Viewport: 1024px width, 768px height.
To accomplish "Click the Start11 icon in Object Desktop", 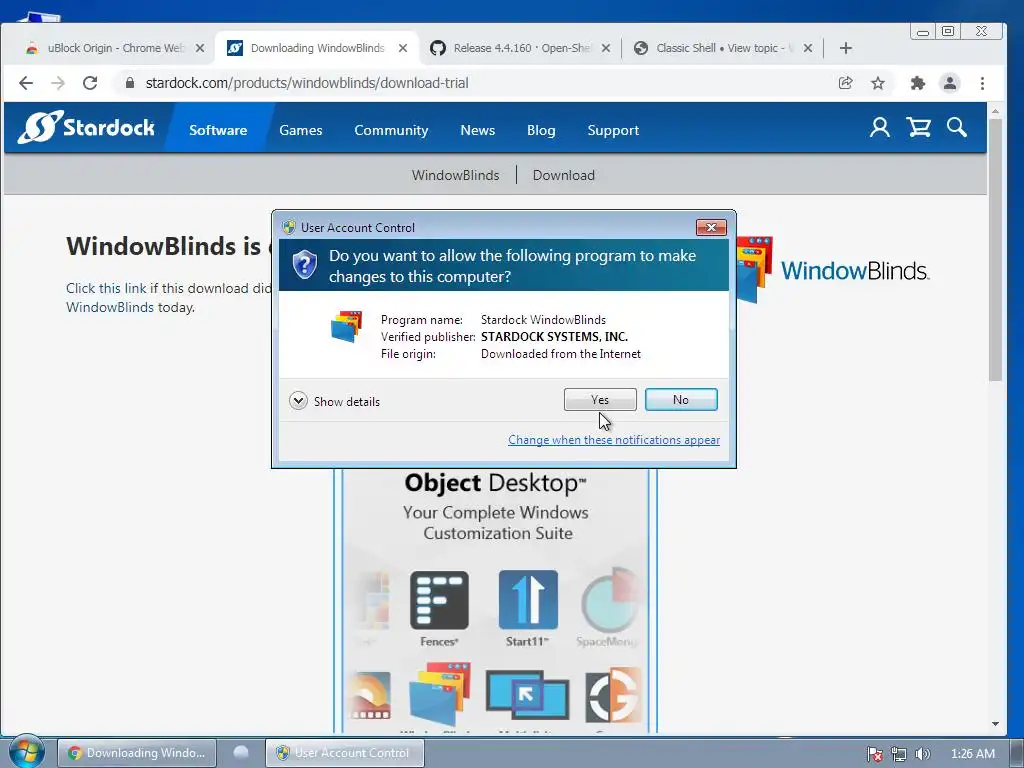I will pyautogui.click(x=528, y=600).
